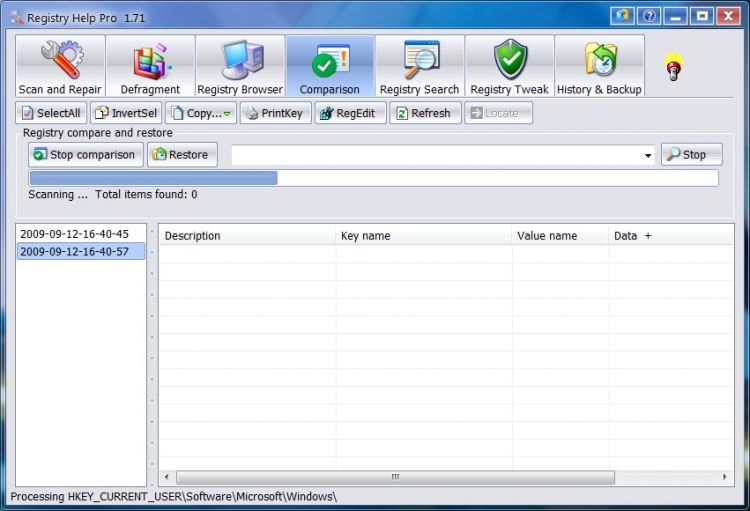The height and width of the screenshot is (511, 750).
Task: Click the red lamp icon
Action: click(x=673, y=67)
